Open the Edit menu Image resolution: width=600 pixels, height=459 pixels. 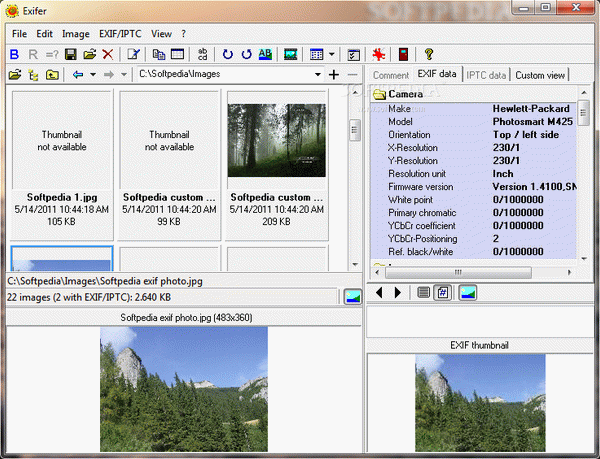click(x=44, y=34)
